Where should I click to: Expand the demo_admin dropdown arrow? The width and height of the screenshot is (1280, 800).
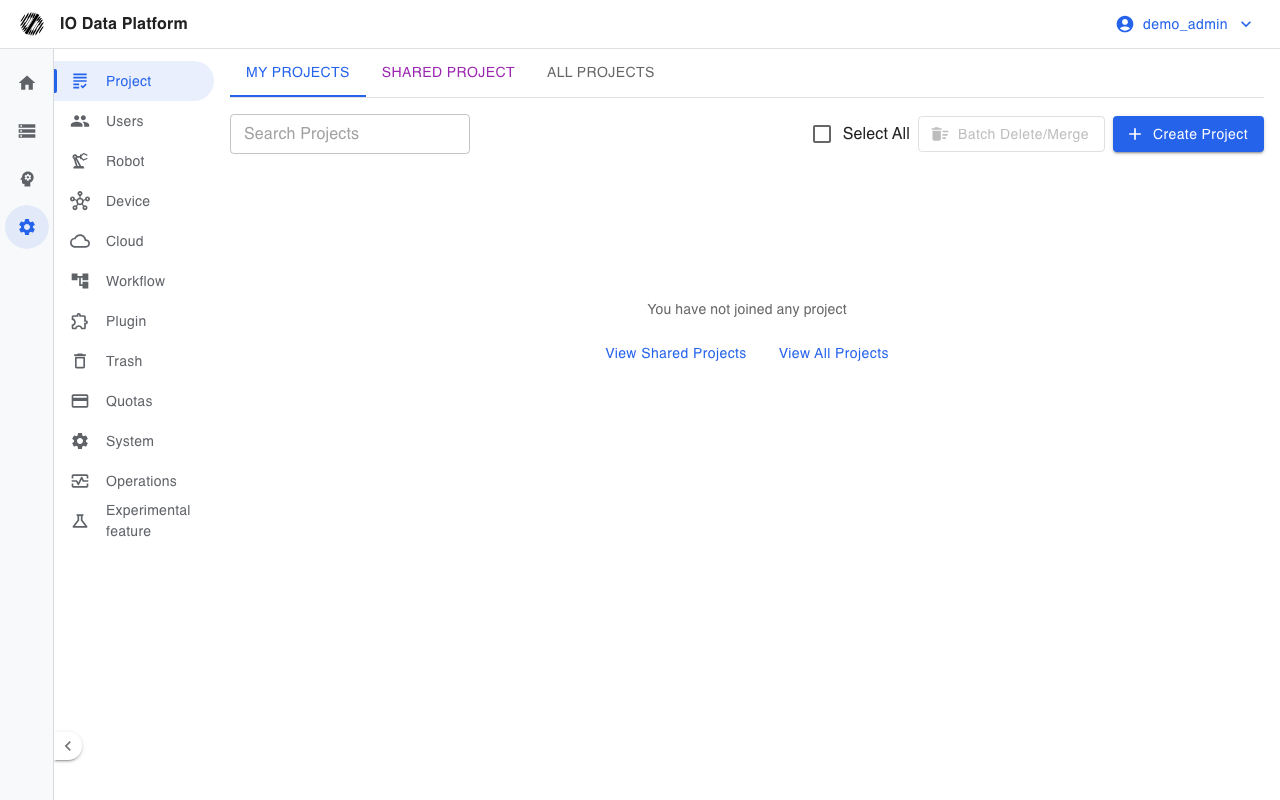click(x=1246, y=24)
